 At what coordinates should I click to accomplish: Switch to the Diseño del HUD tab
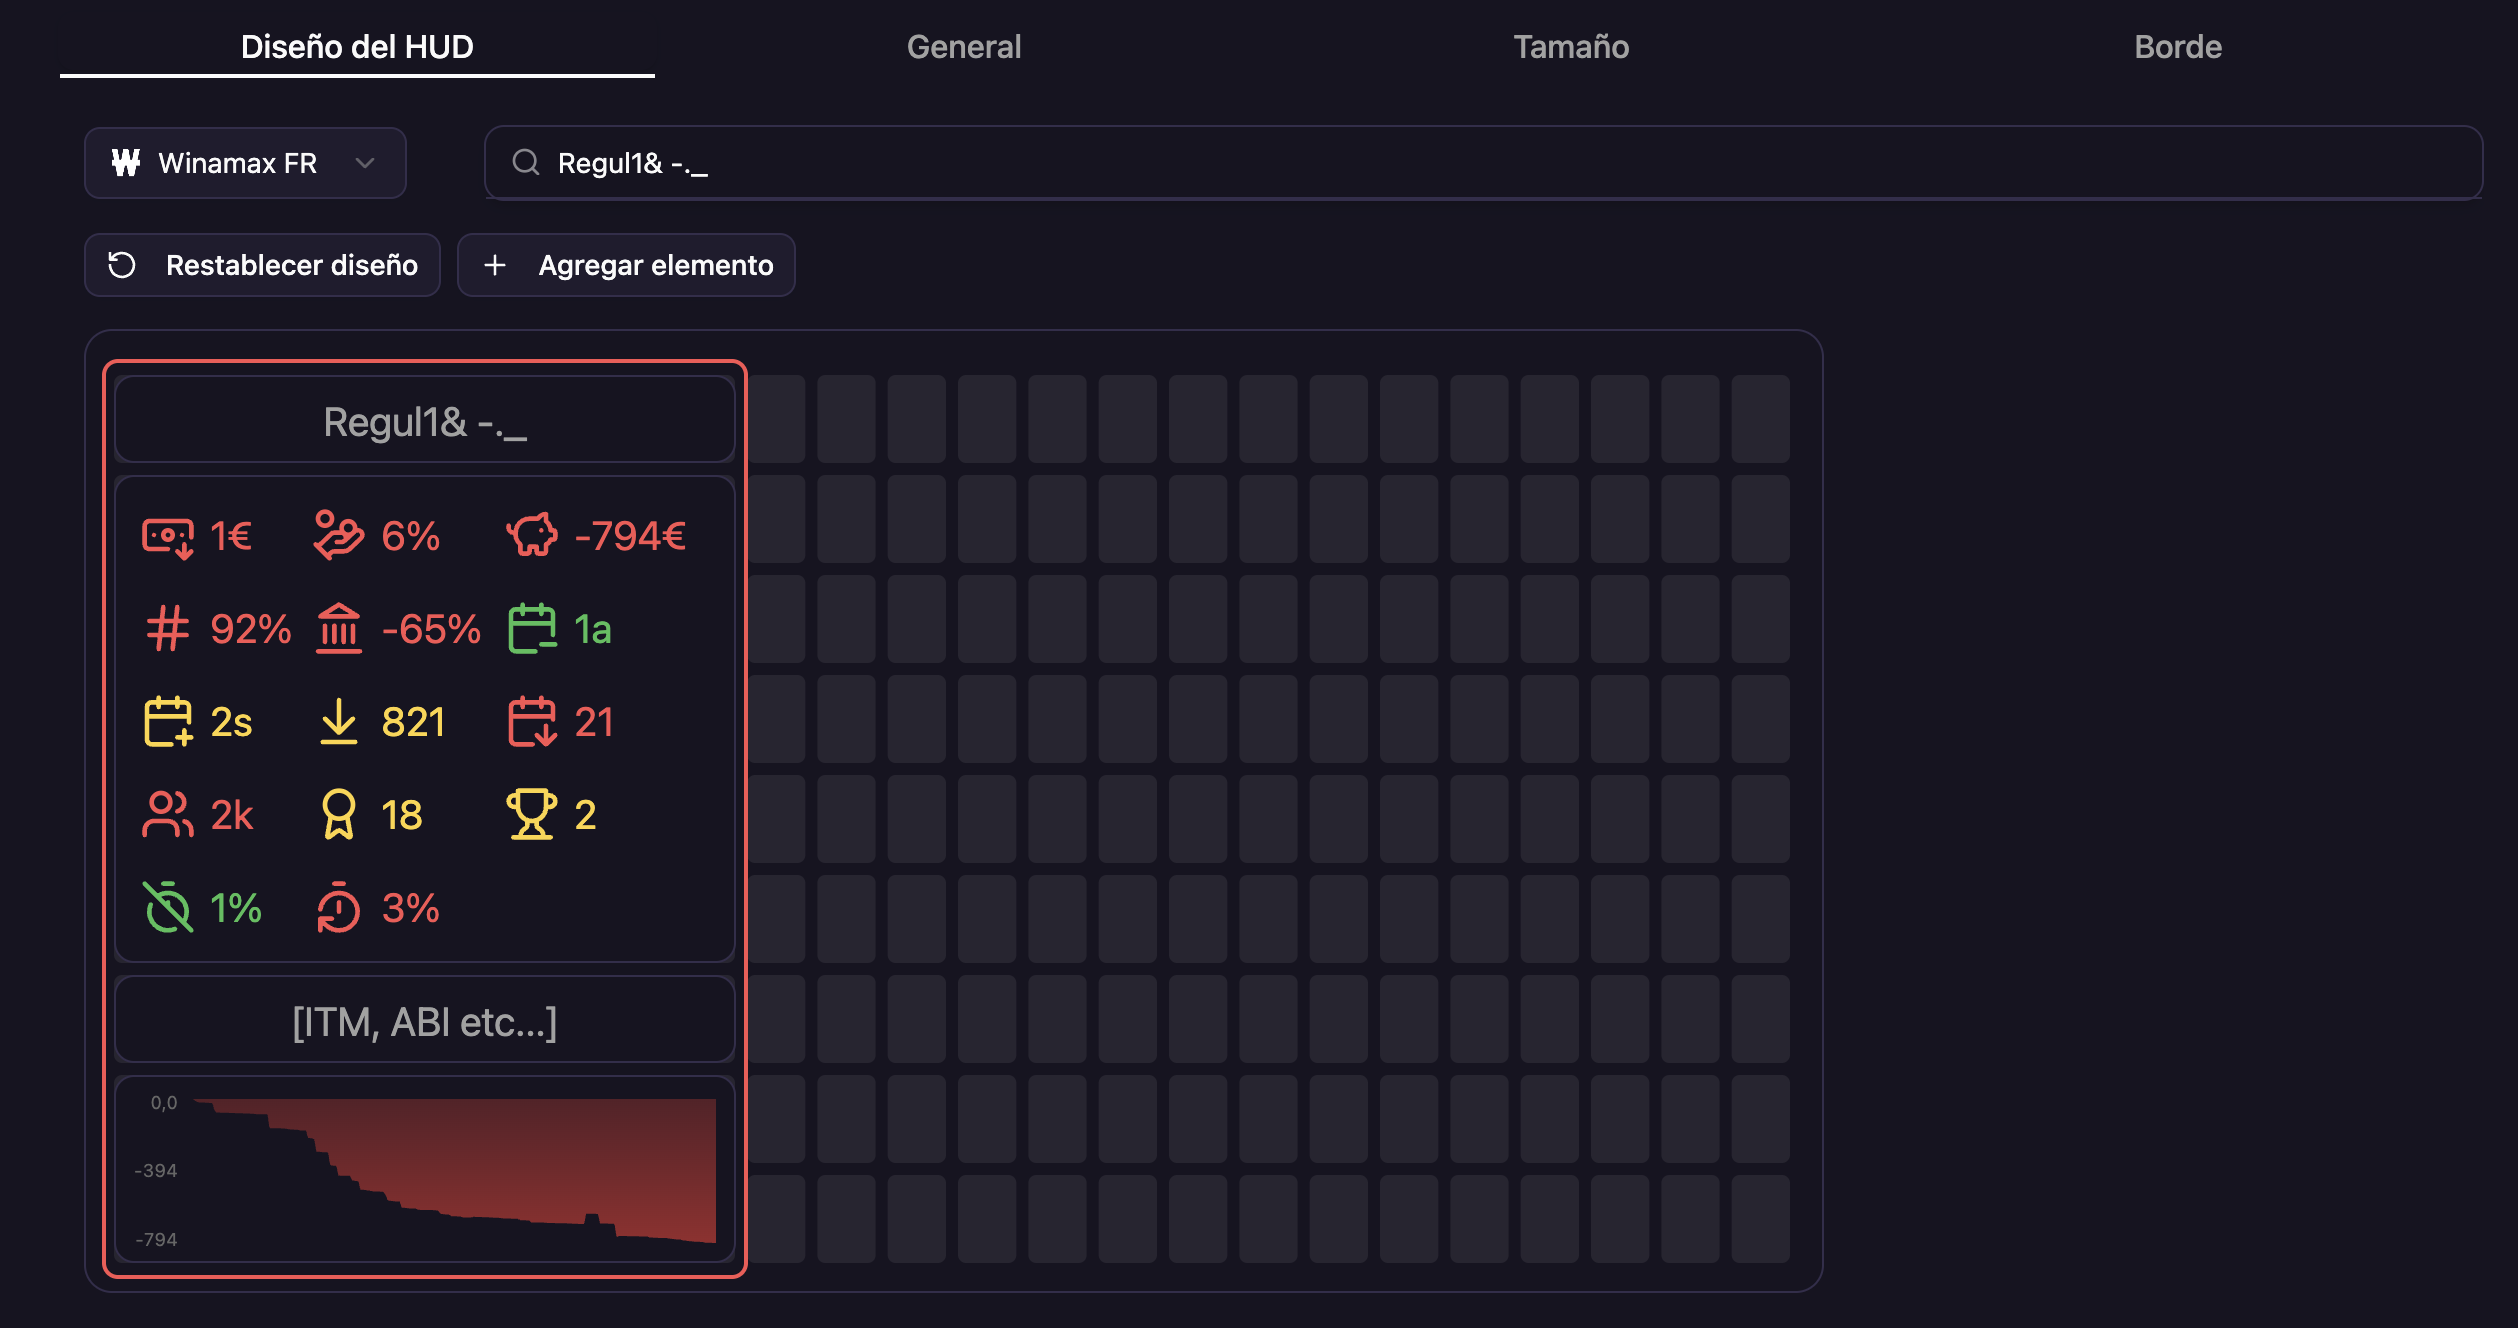coord(357,47)
